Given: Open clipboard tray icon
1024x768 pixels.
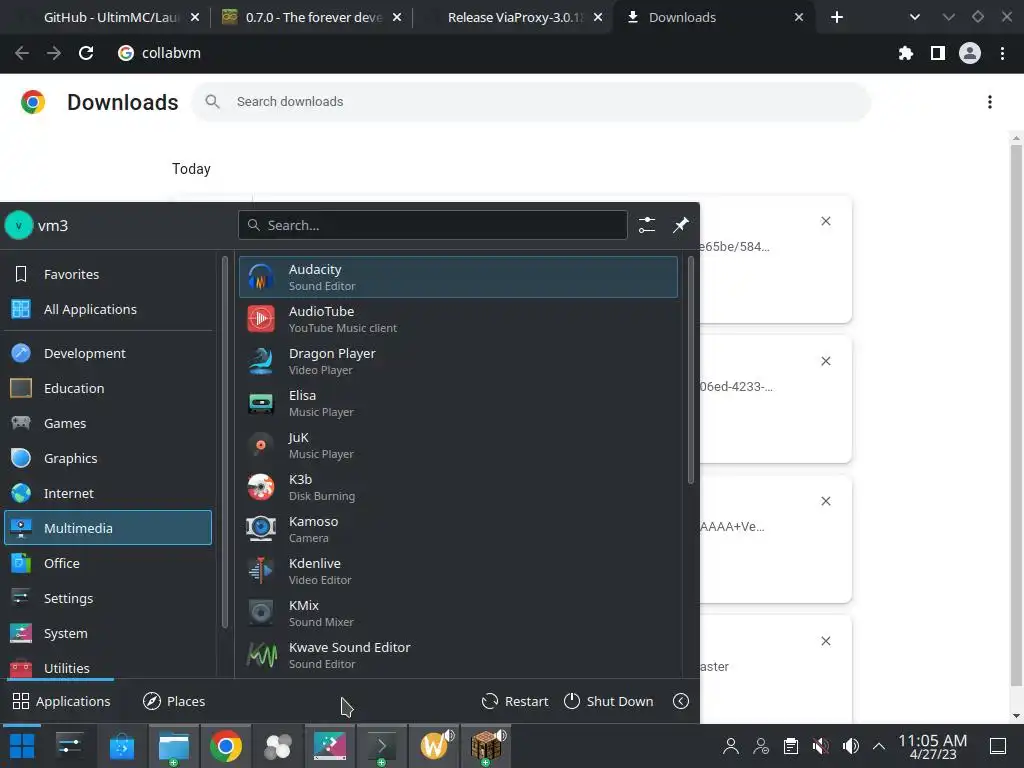Looking at the screenshot, I should (791, 746).
